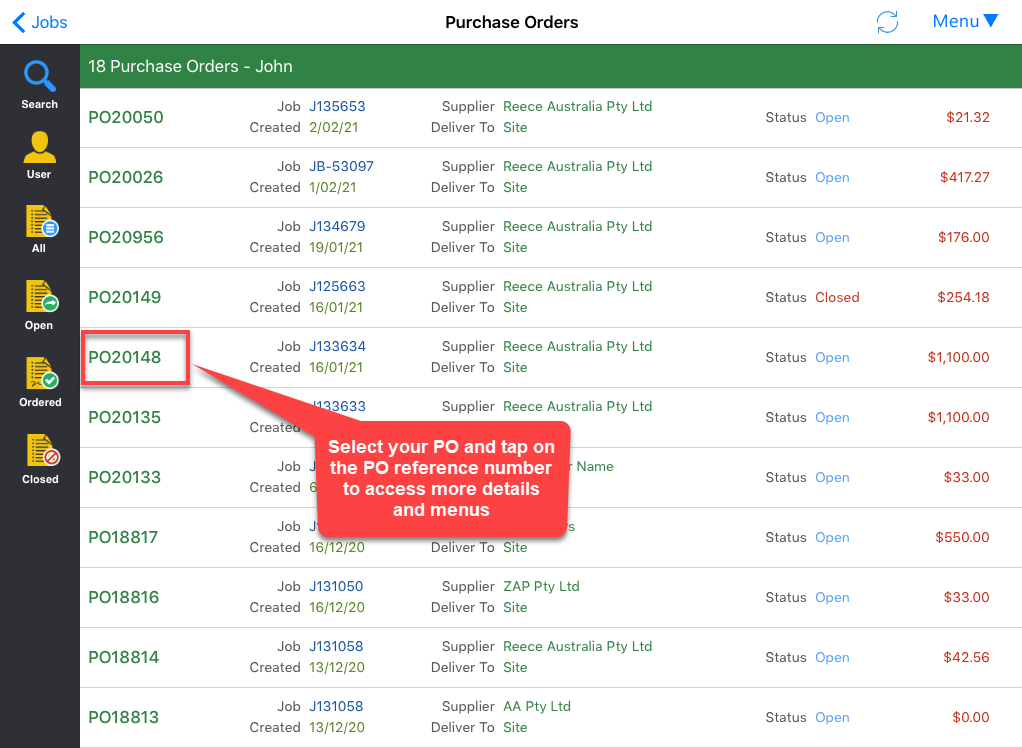Image resolution: width=1022 pixels, height=748 pixels.
Task: Open the Search icon in sidebar
Action: pos(39,84)
